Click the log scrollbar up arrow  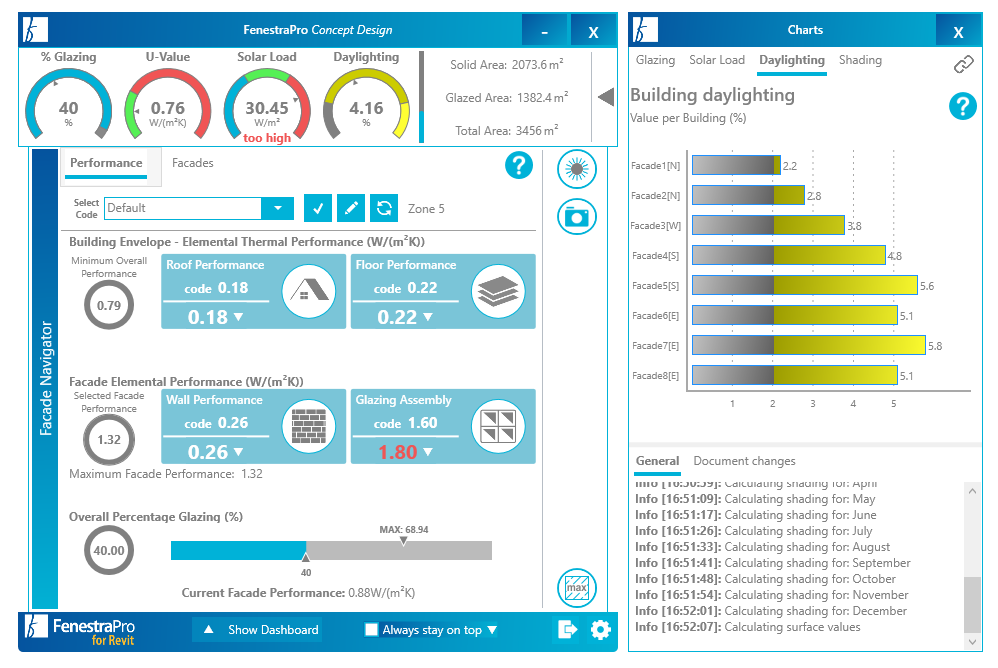tap(972, 491)
